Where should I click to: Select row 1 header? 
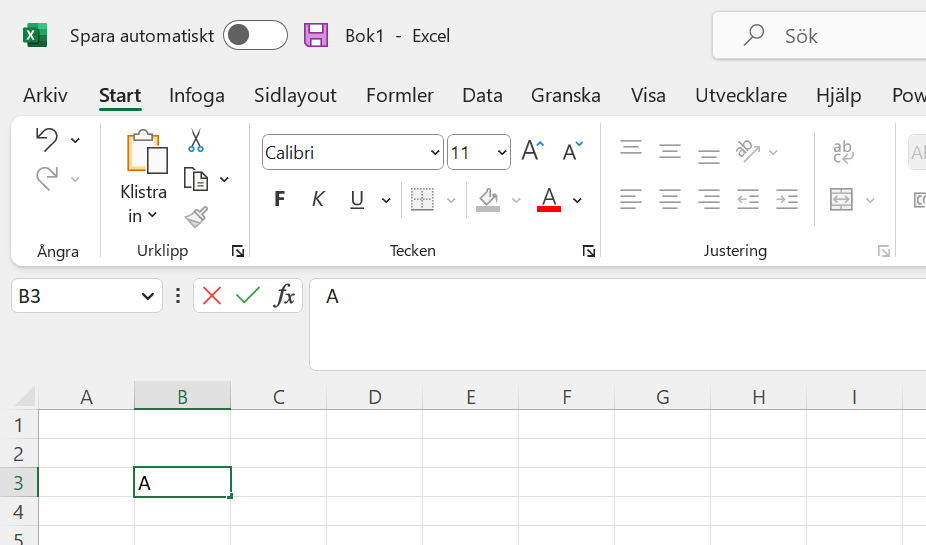click(x=19, y=425)
